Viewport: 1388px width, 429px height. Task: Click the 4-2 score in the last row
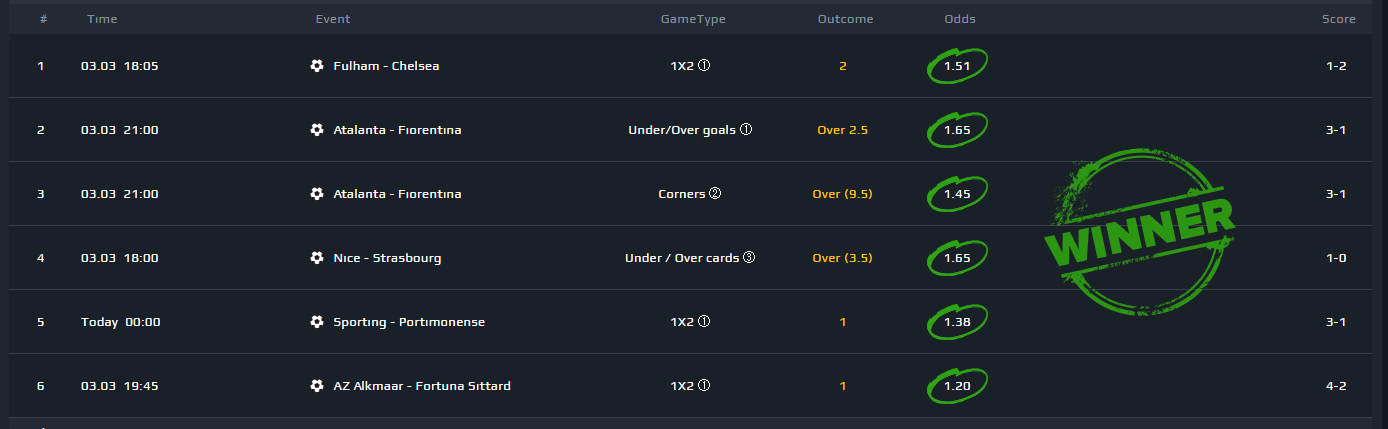click(1336, 386)
